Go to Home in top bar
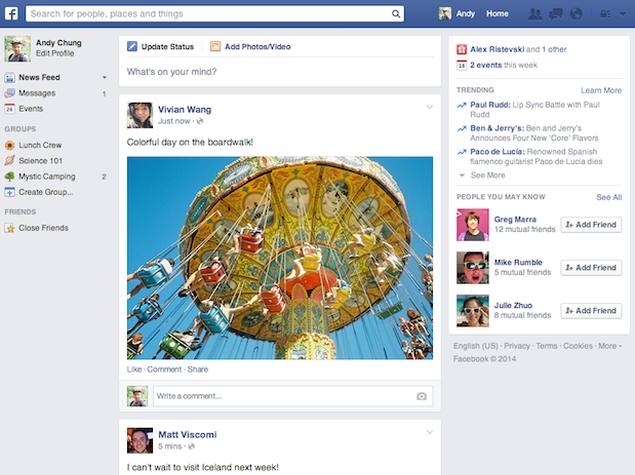Screen dimensions: 635x475 point(497,14)
